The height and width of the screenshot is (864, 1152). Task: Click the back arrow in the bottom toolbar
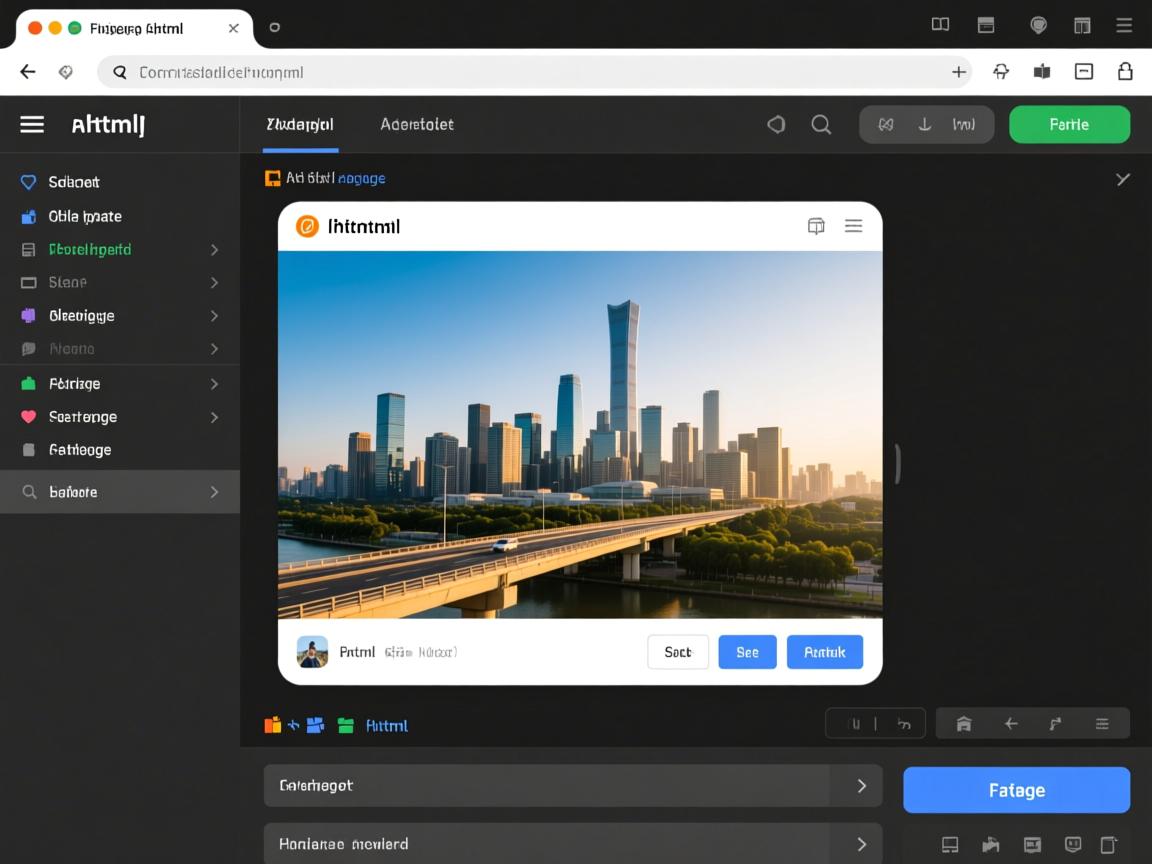point(1011,724)
